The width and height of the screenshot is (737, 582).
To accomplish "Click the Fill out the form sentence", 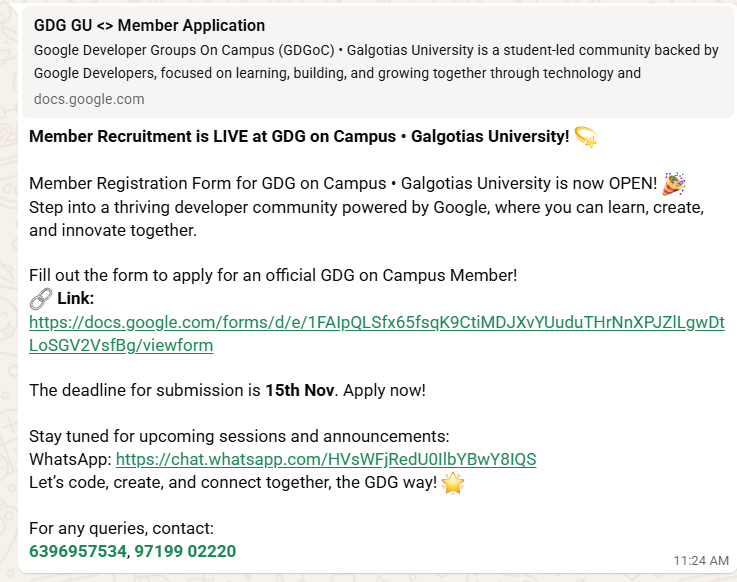I will click(x=273, y=275).
